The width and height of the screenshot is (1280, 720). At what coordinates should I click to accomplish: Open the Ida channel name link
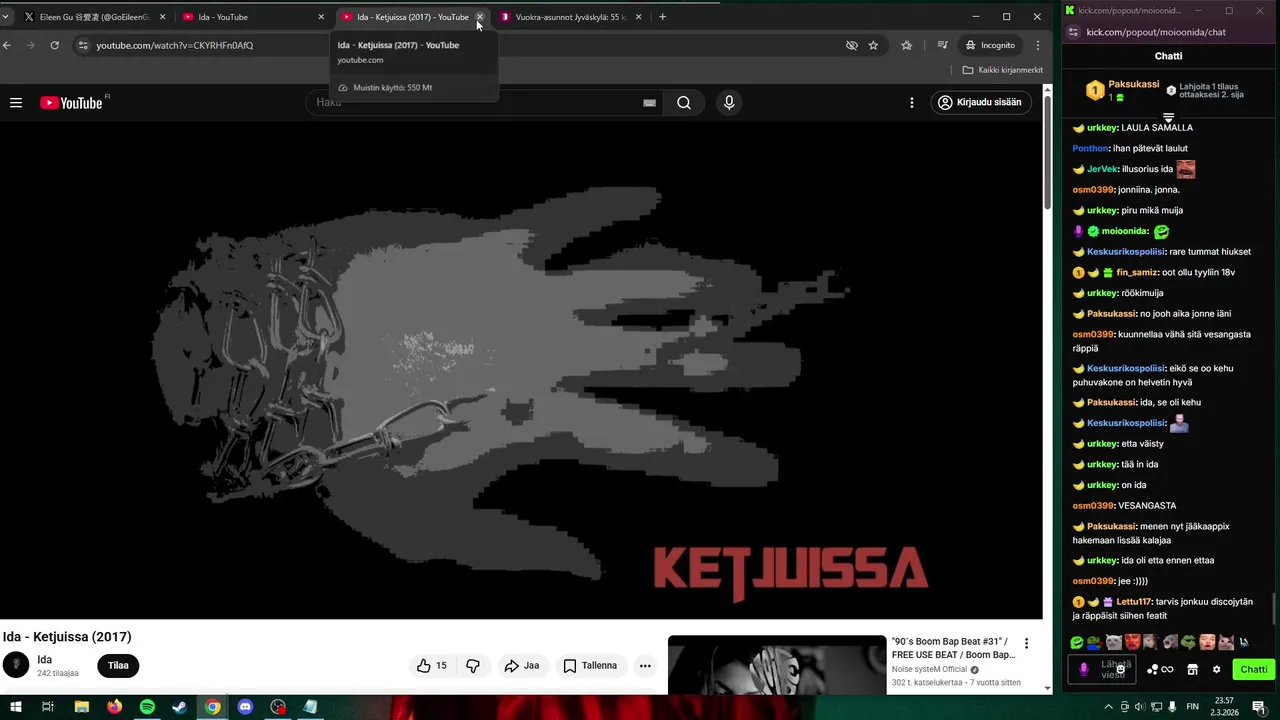45,660
